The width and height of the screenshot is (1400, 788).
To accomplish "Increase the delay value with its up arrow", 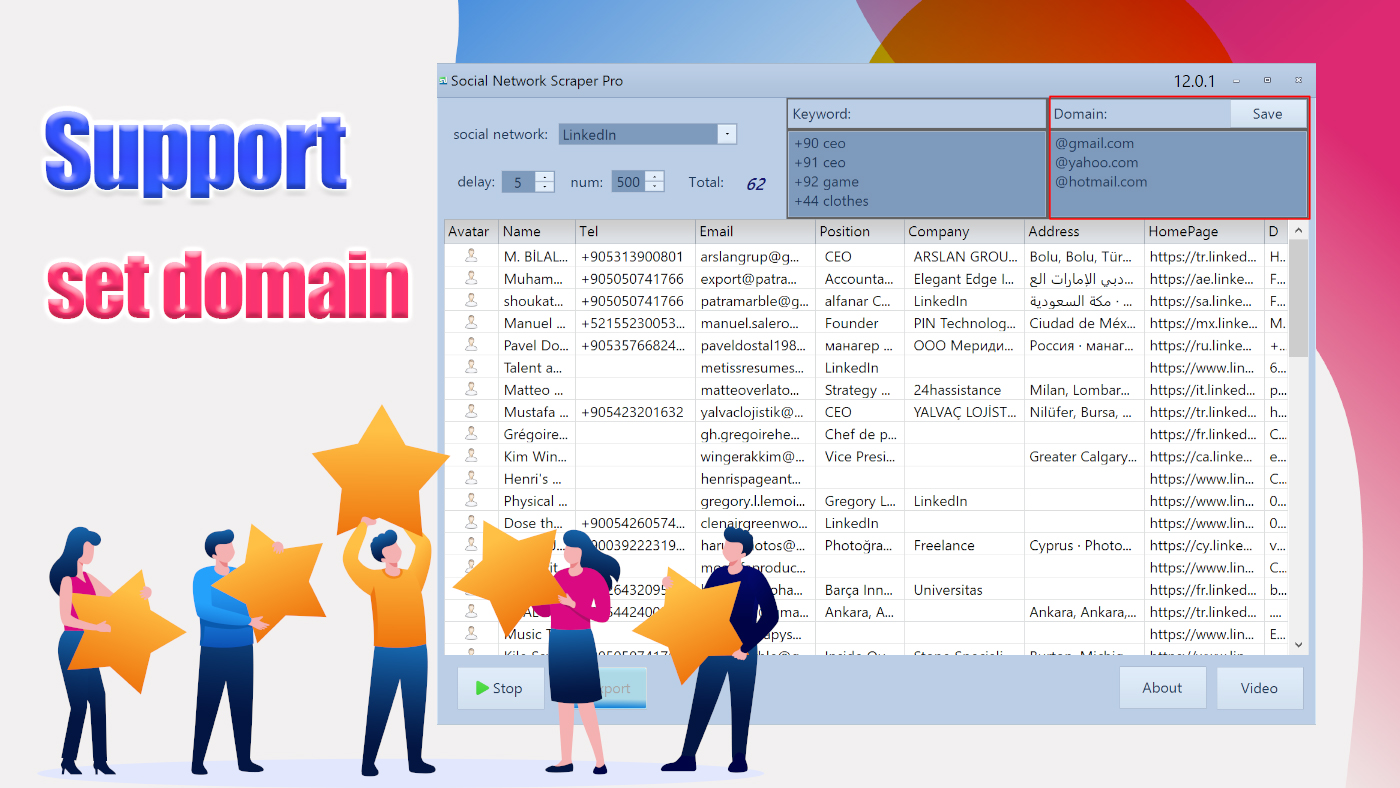I will point(545,177).
